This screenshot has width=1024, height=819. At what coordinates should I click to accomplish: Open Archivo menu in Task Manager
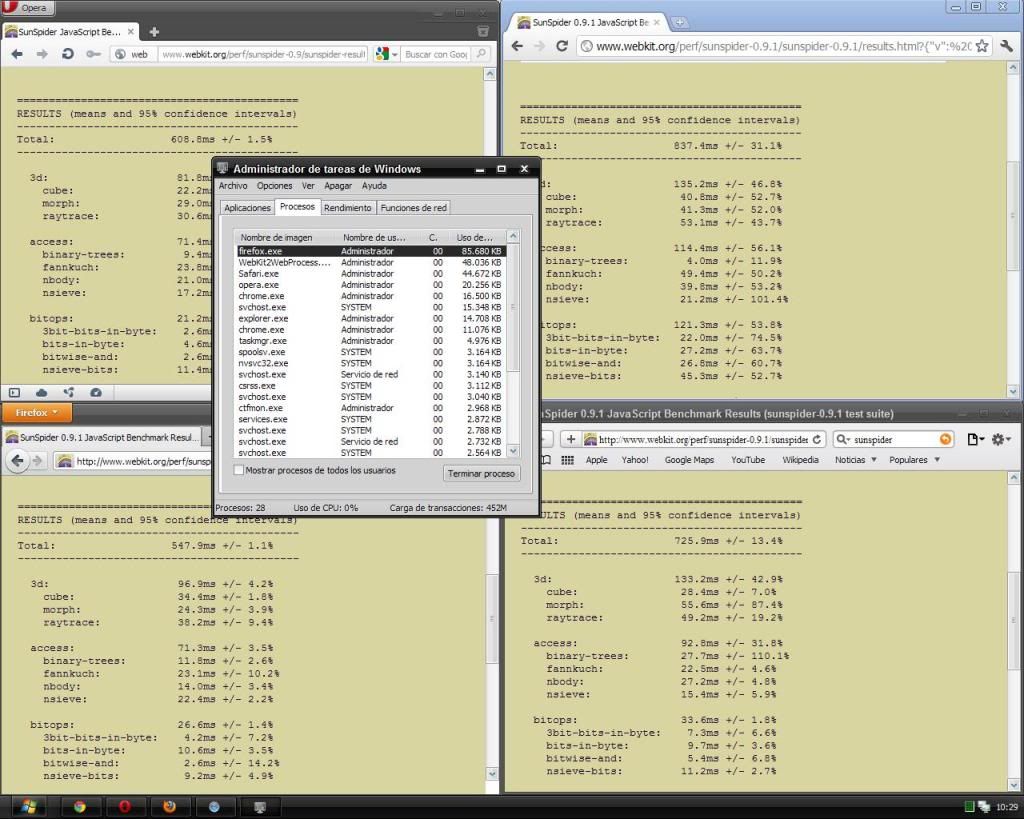232,186
